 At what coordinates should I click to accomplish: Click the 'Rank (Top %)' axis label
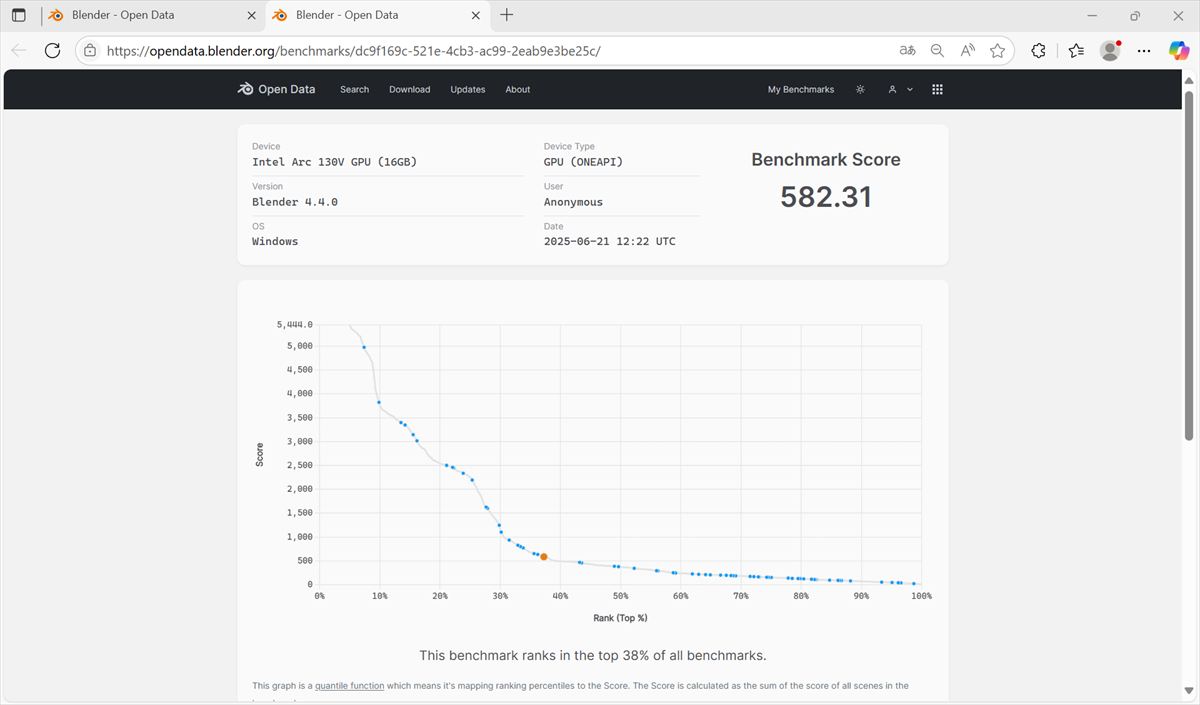coord(620,618)
